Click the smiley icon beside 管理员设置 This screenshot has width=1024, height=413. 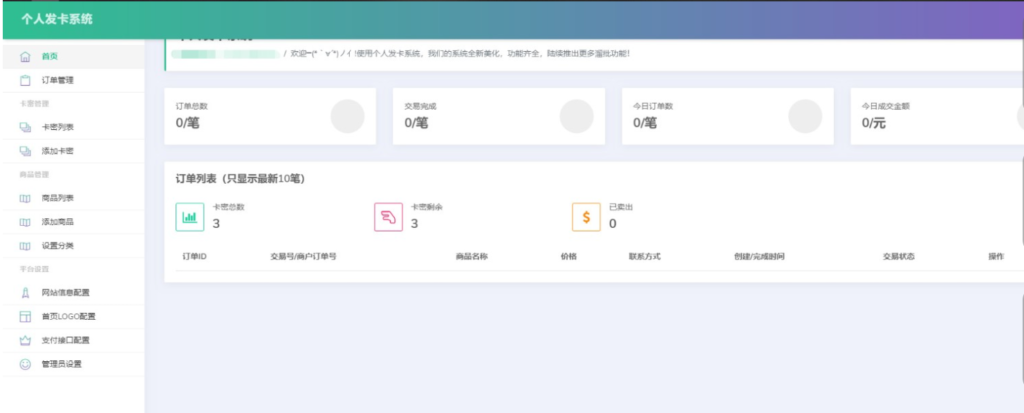coord(25,364)
